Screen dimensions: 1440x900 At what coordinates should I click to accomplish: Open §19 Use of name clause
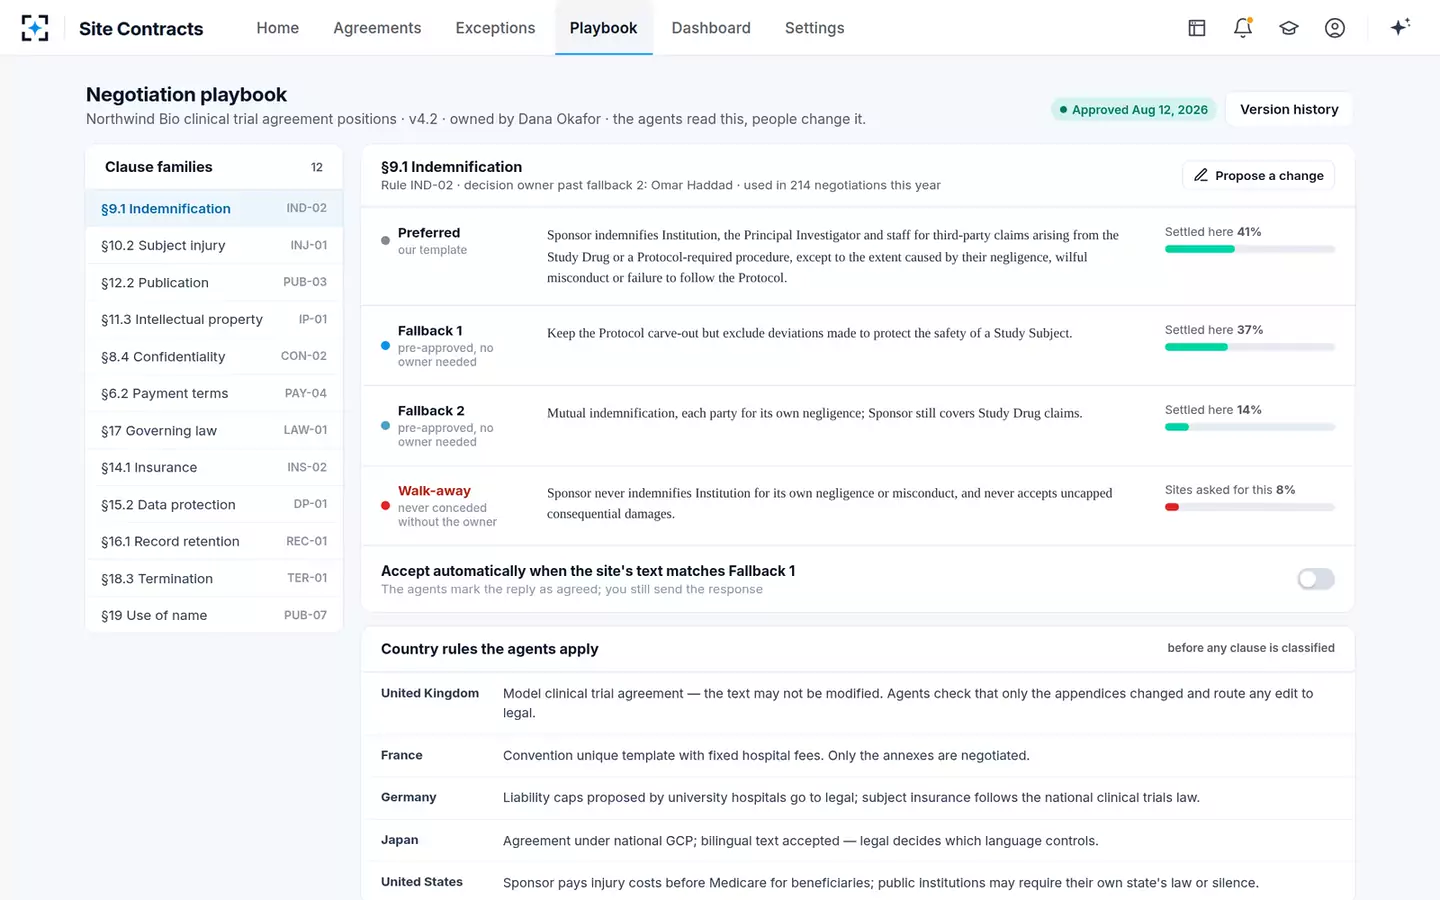coord(214,615)
